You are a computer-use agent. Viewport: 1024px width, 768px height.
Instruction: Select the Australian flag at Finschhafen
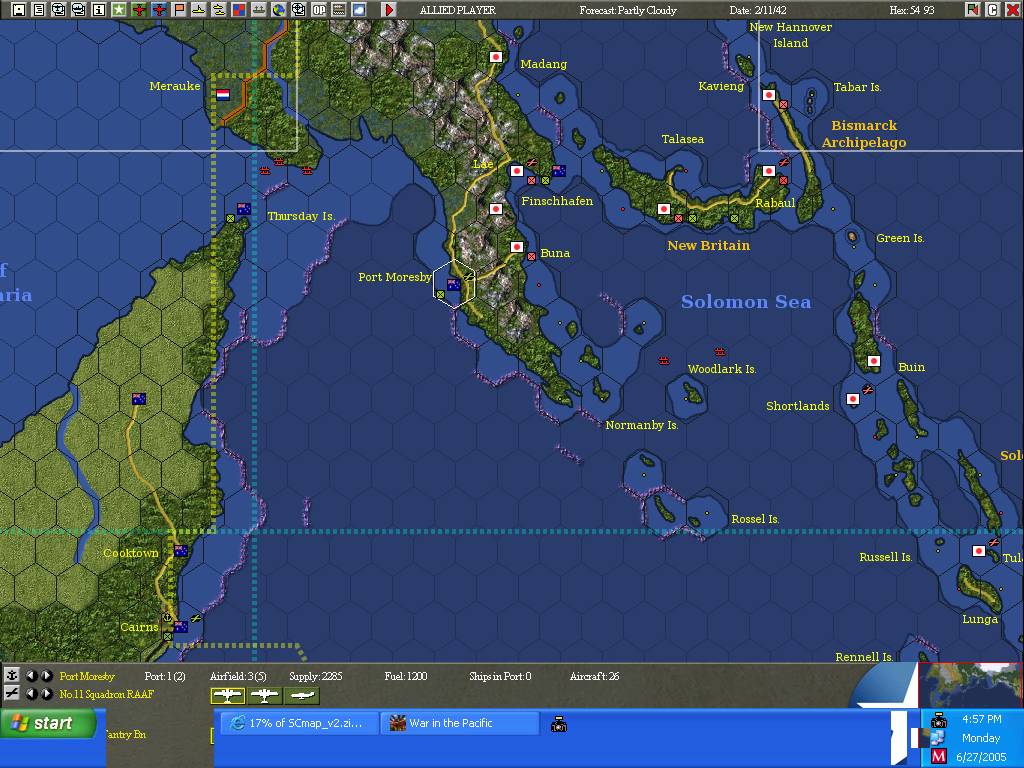559,171
